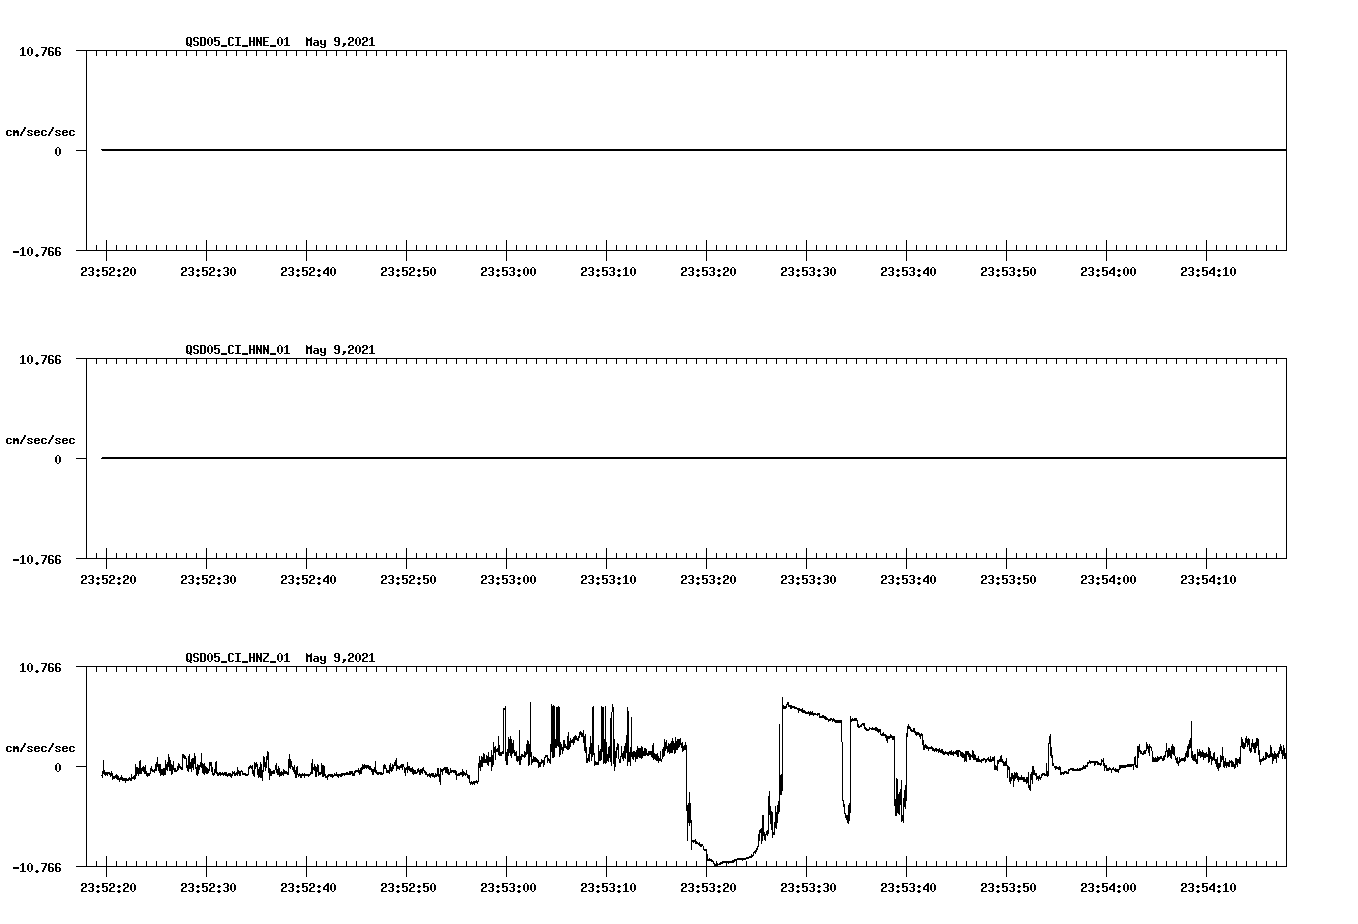
Task: Click the HNZ trace peak near 23:53:28
Action: point(784,701)
